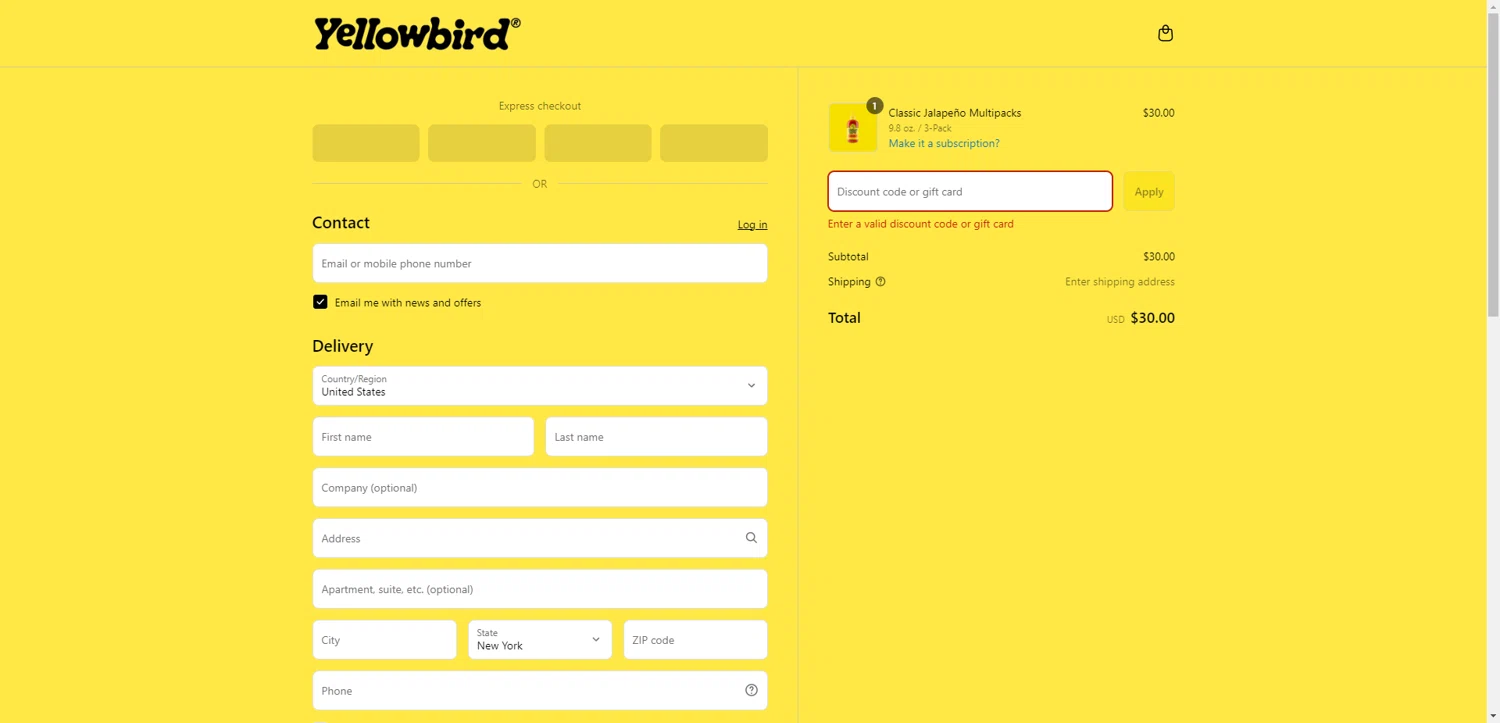Click Make it a subscription link

[944, 144]
